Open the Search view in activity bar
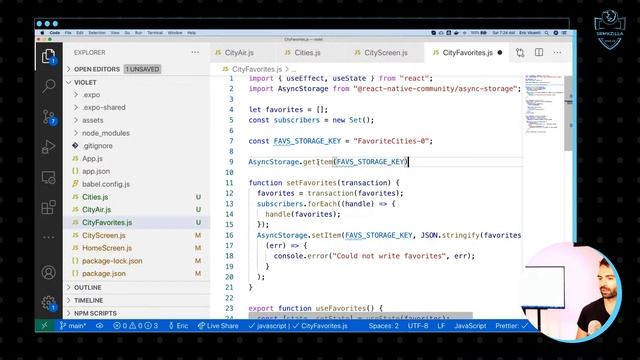The height and width of the screenshot is (360, 640). [49, 86]
